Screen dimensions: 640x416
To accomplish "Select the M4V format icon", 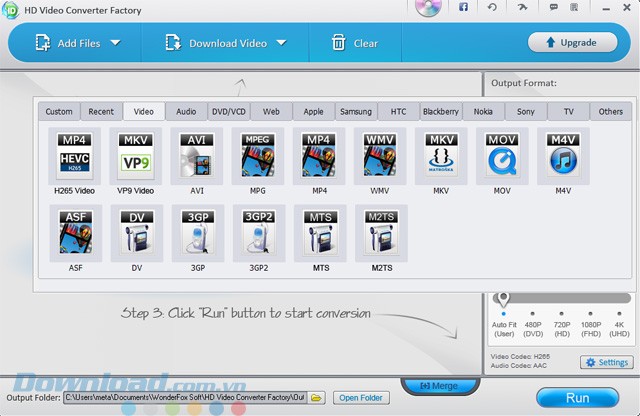I will click(563, 155).
